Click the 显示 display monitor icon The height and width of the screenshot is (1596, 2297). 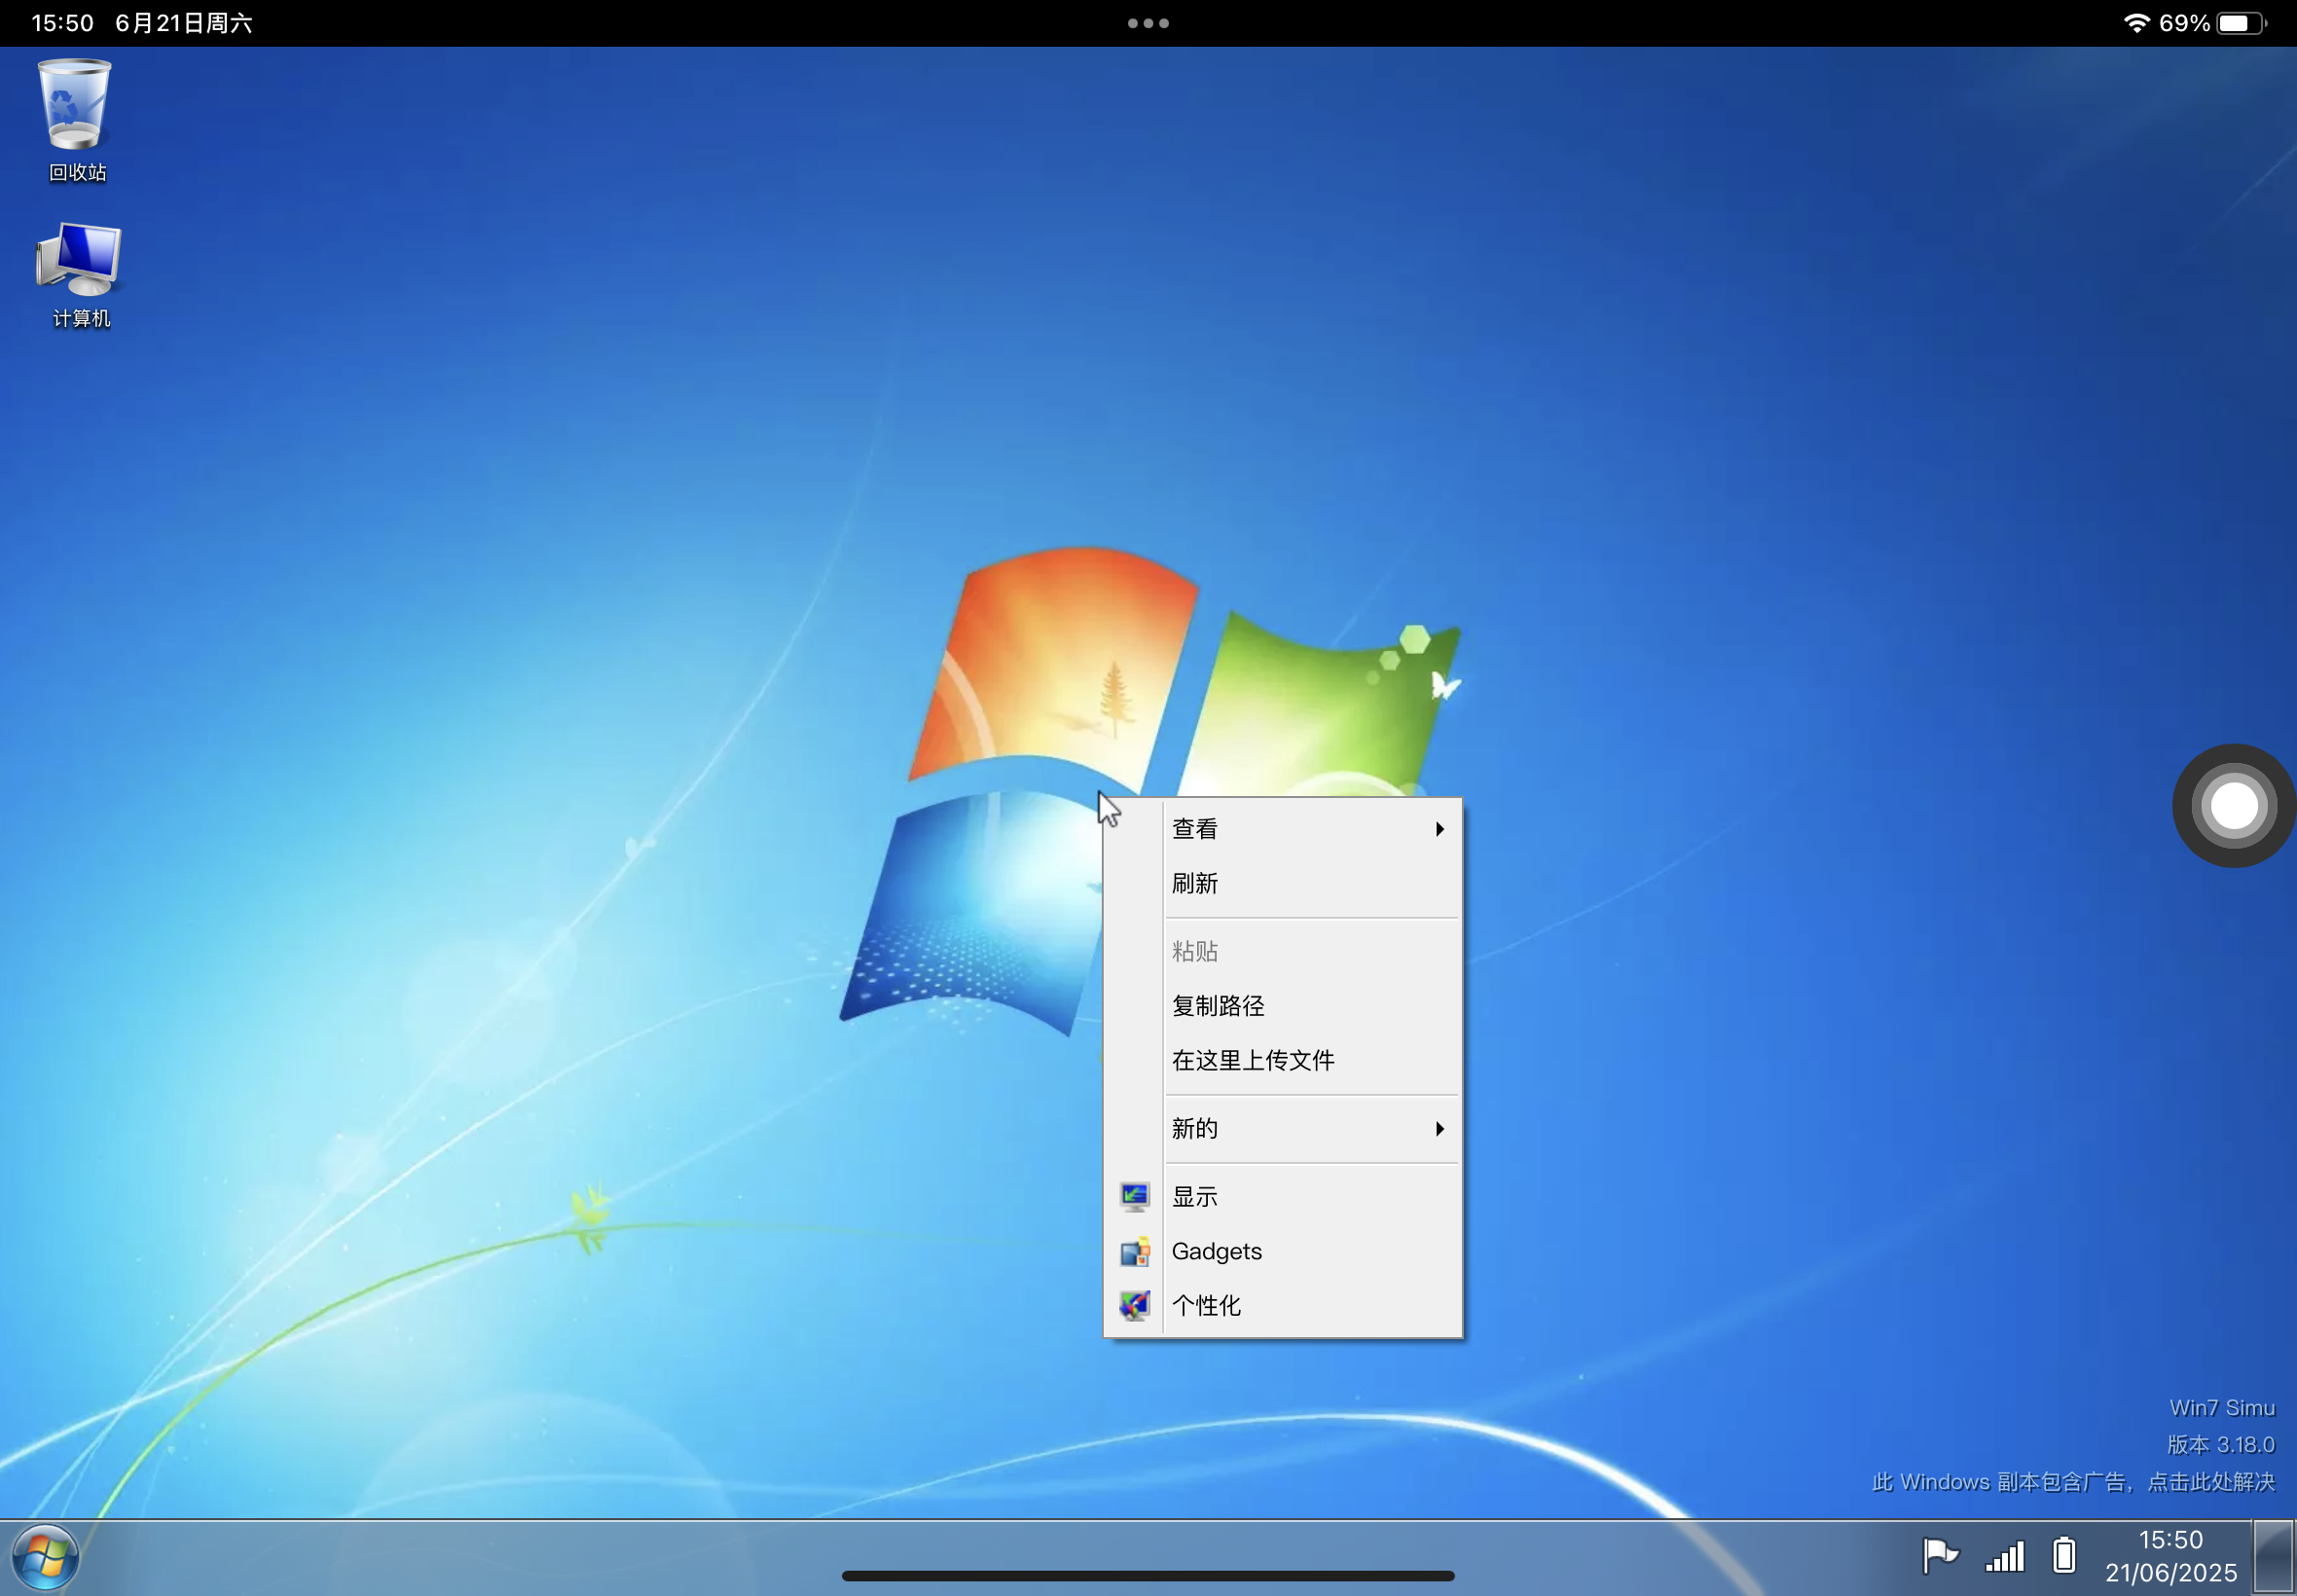click(x=1134, y=1197)
